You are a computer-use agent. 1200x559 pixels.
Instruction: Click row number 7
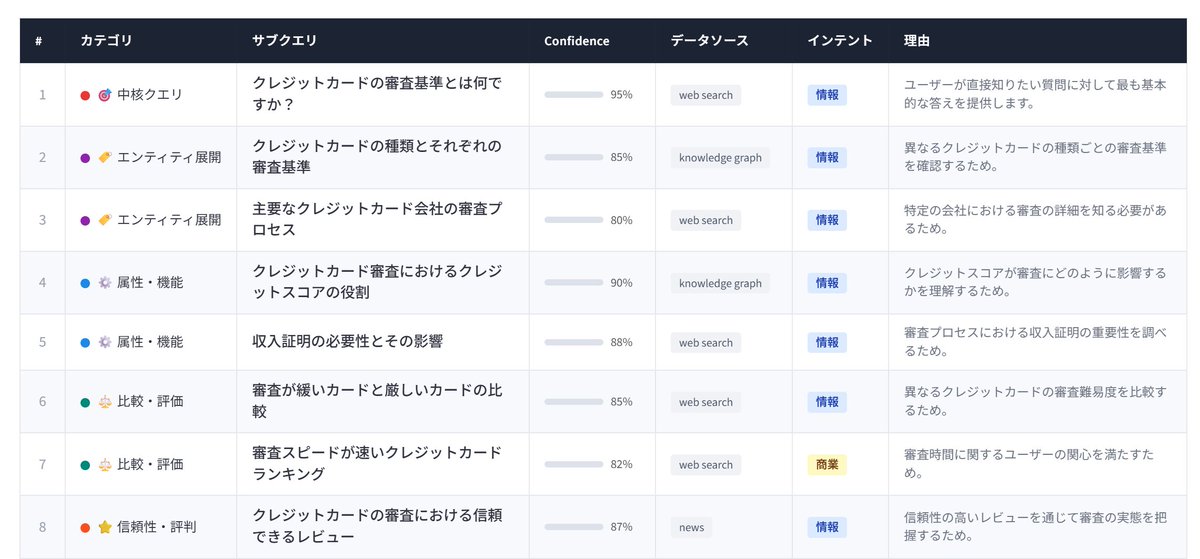point(42,465)
